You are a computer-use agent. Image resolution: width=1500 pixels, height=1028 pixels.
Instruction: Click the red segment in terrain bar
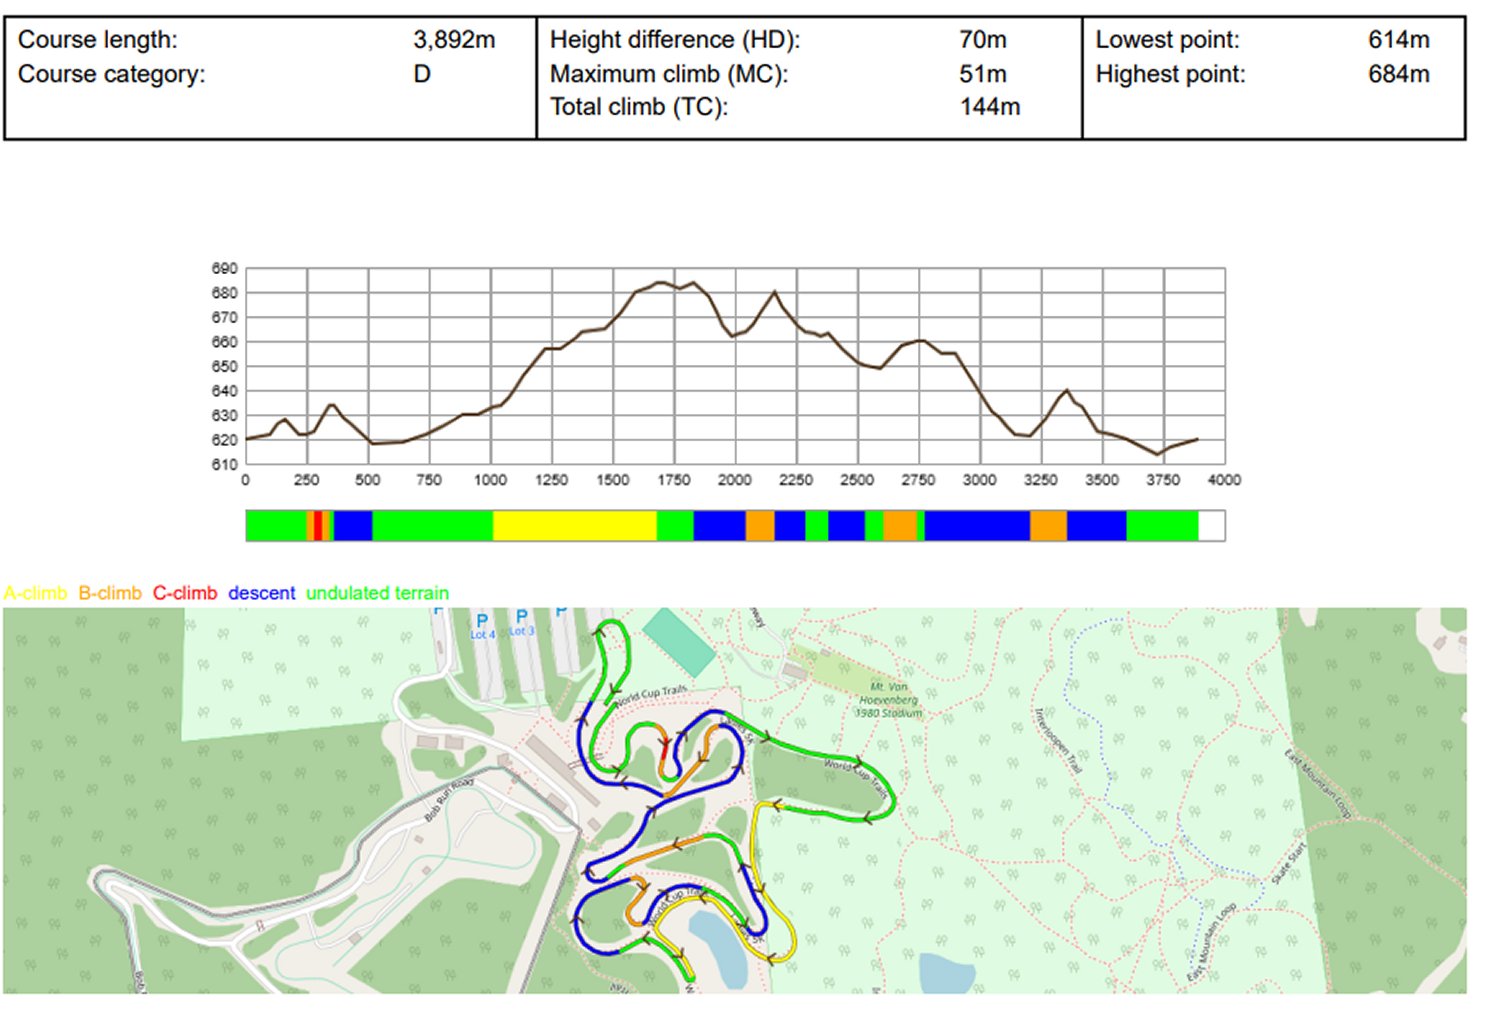(x=318, y=526)
